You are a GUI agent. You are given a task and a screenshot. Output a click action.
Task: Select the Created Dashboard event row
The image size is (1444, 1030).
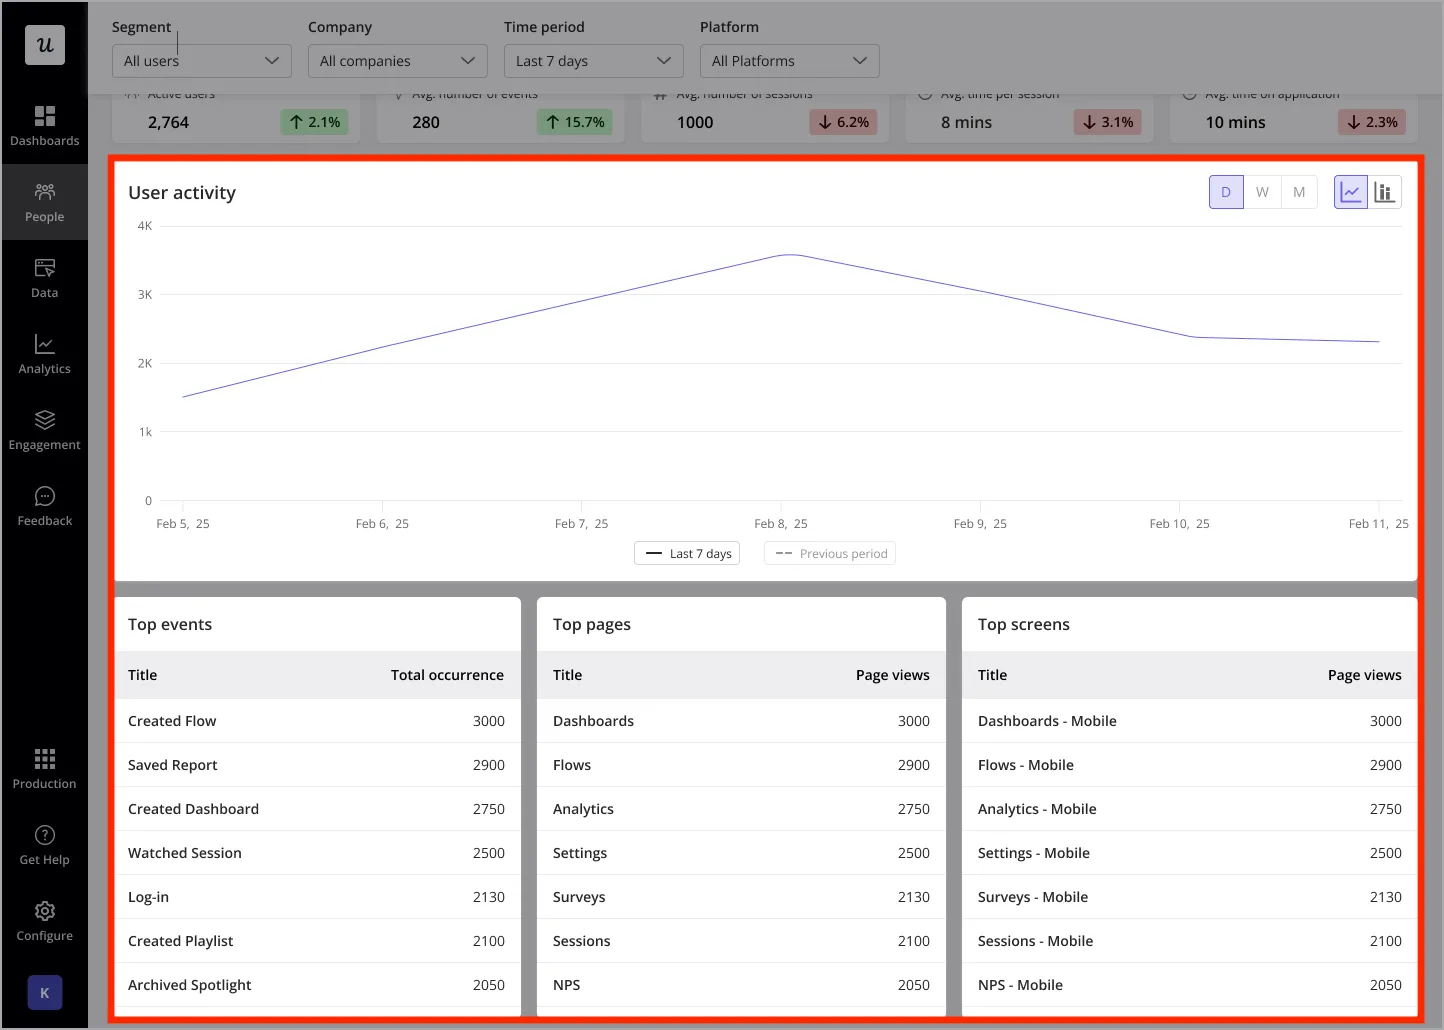(317, 809)
